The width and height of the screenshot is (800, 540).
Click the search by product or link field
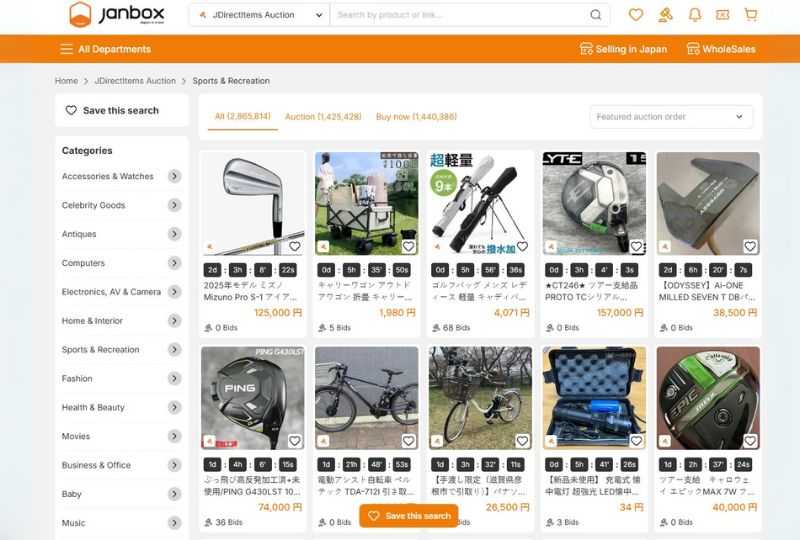pyautogui.click(x=459, y=15)
